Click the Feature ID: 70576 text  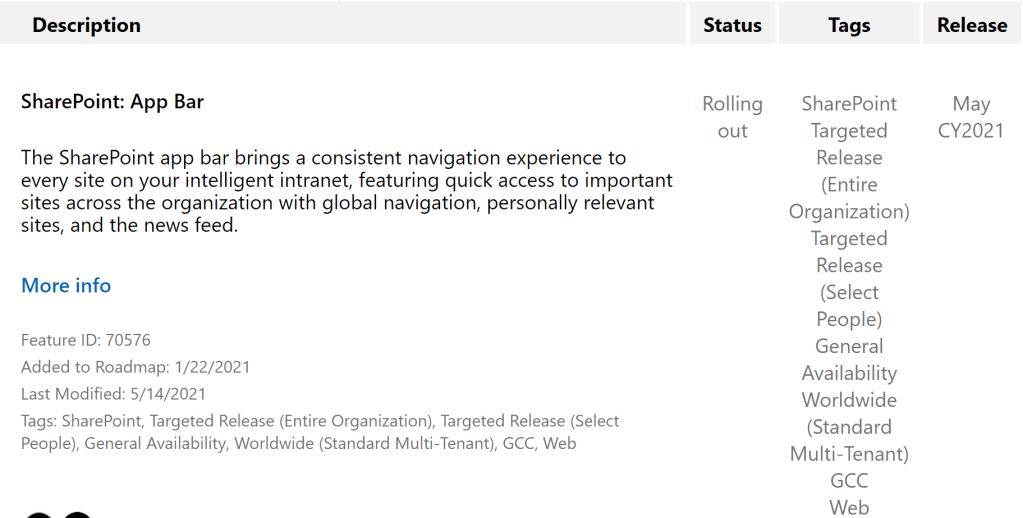(86, 340)
